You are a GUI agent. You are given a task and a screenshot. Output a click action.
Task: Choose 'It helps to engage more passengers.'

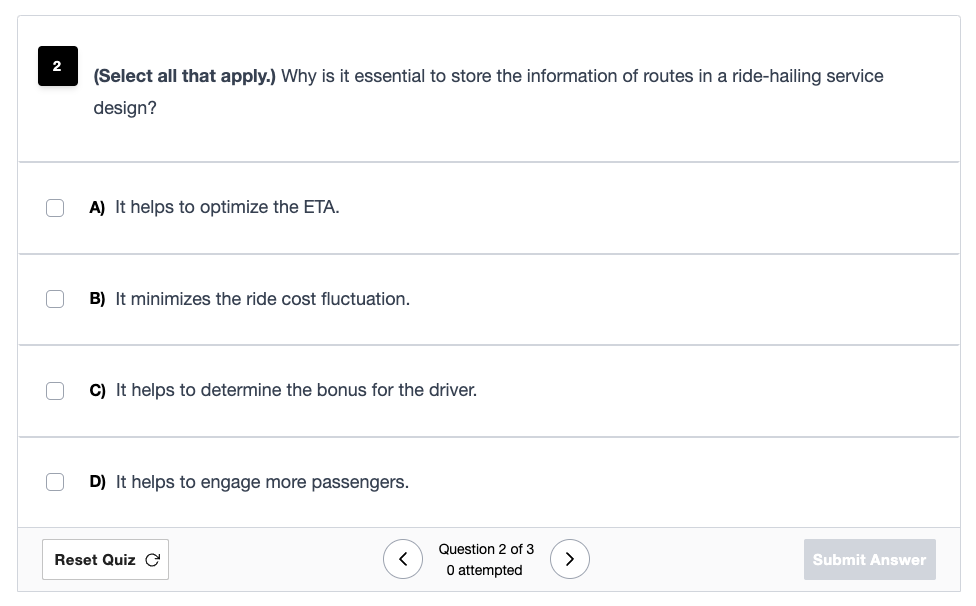coord(262,482)
